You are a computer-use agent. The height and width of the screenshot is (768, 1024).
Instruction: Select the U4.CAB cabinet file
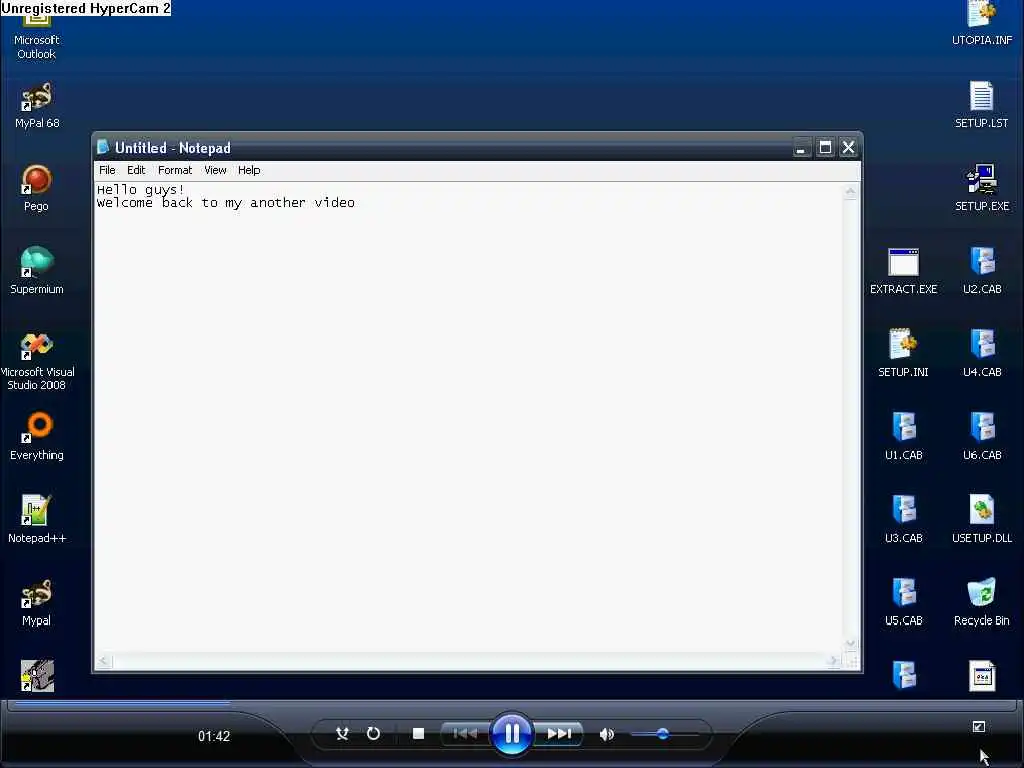[x=982, y=353]
